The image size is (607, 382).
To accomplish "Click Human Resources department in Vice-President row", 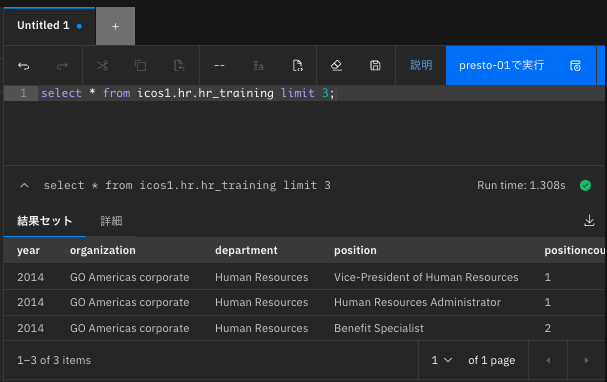I will (x=261, y=277).
